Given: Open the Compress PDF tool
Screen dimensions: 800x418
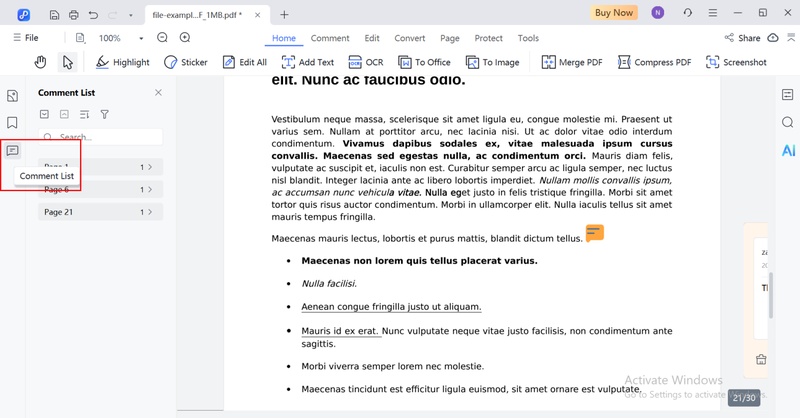Looking at the screenshot, I should [654, 62].
